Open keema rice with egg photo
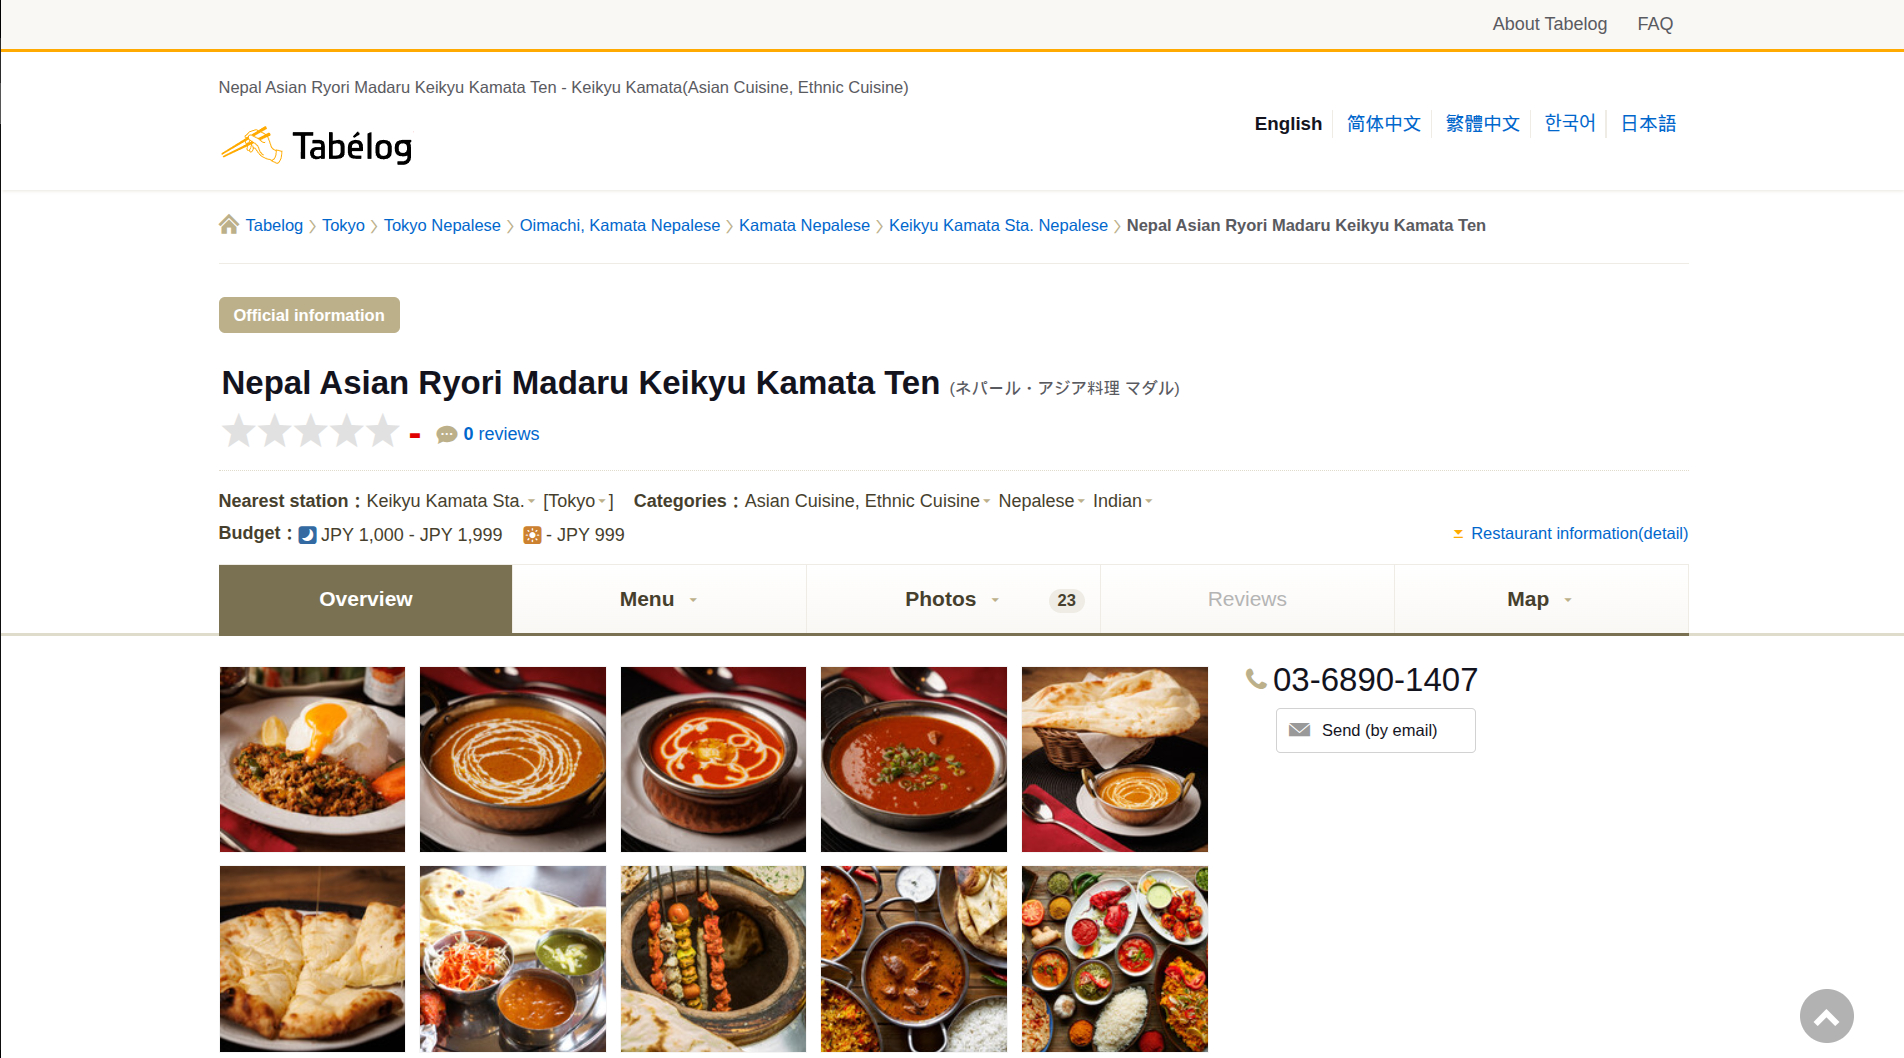Viewport: 1904px width, 1058px height. tap(312, 759)
